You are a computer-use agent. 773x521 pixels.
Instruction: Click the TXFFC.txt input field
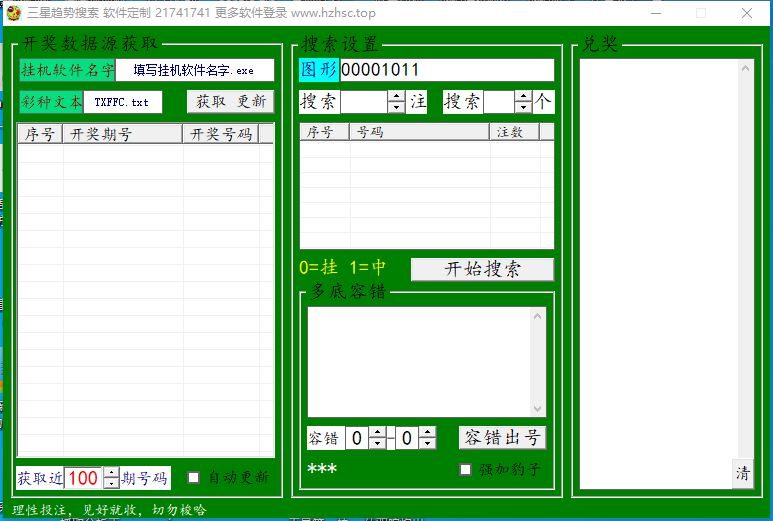(x=123, y=102)
